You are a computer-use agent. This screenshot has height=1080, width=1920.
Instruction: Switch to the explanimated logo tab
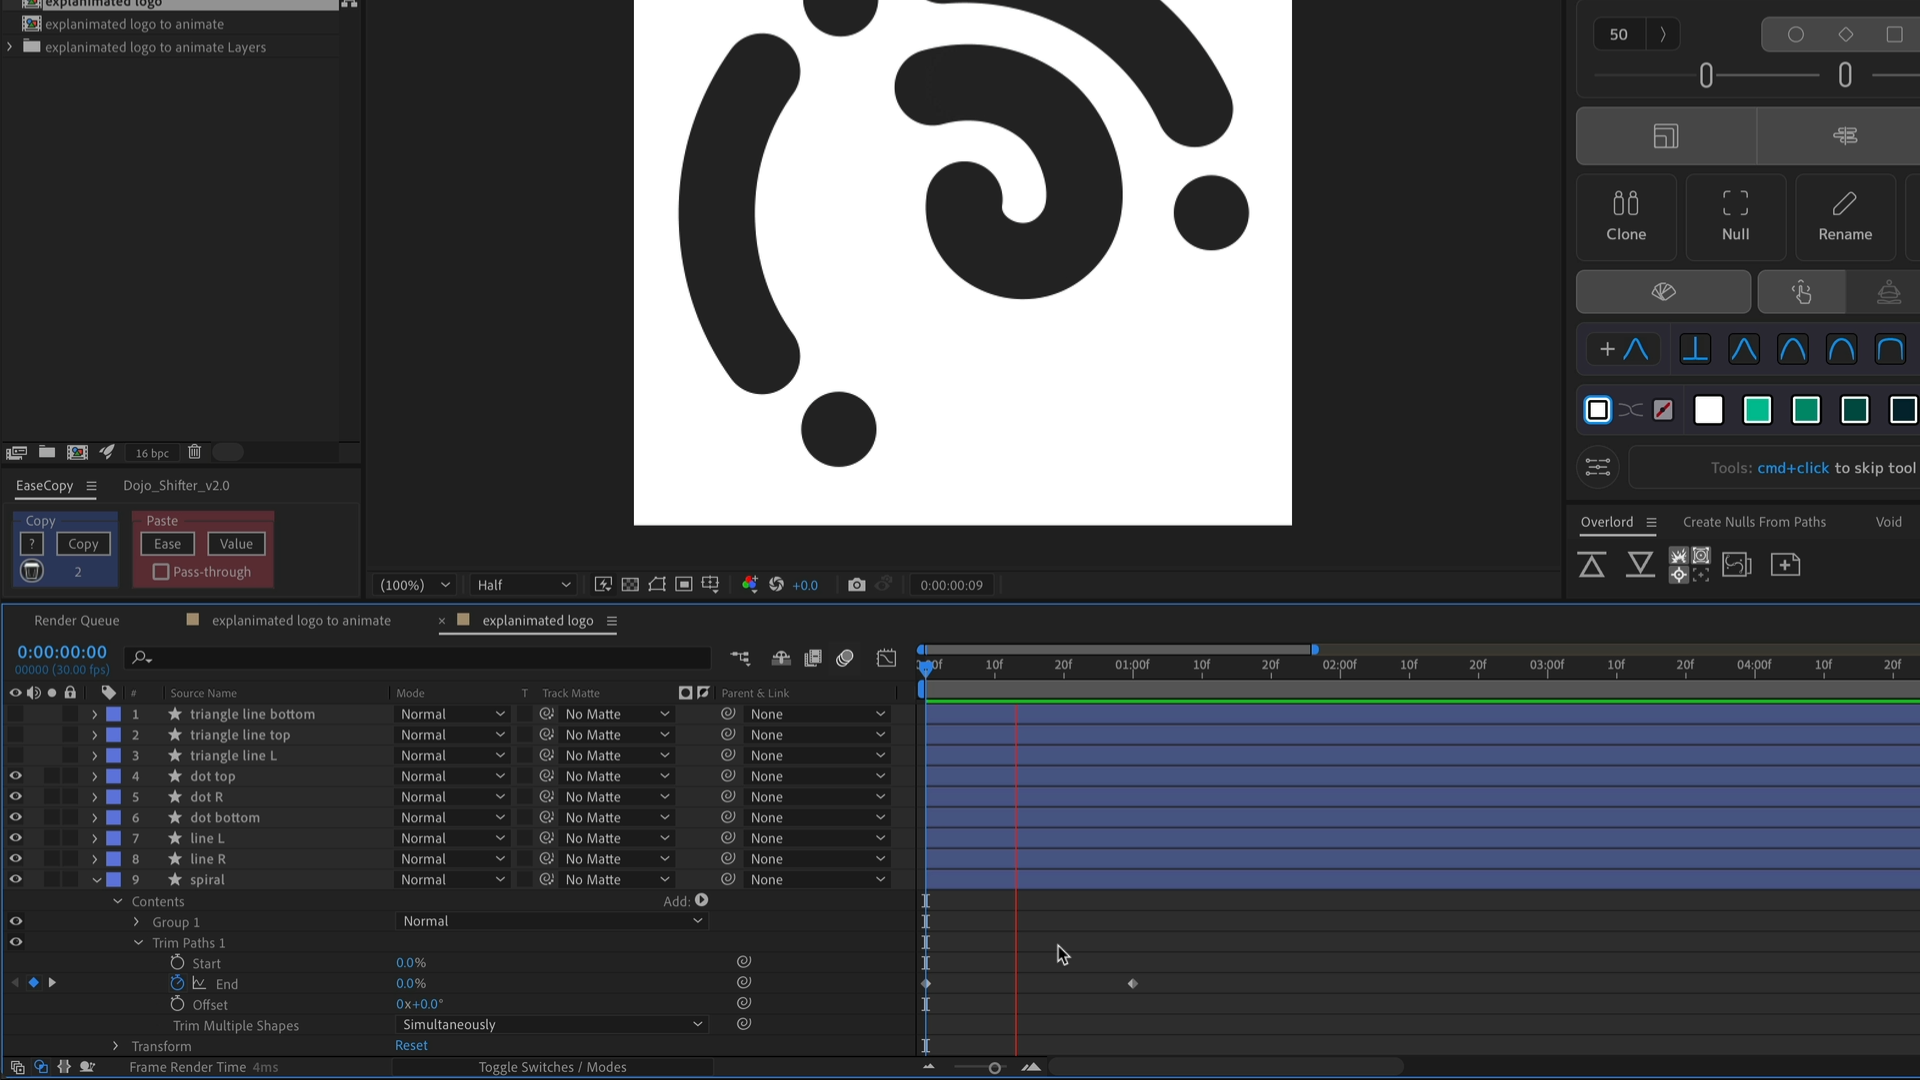point(537,620)
